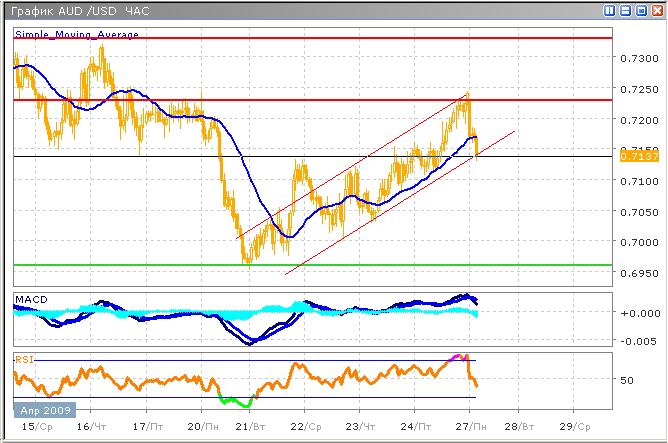Screen dimensions: 668x443
Task: Maximize the AUD/USD chart window
Action: pyautogui.click(x=641, y=11)
